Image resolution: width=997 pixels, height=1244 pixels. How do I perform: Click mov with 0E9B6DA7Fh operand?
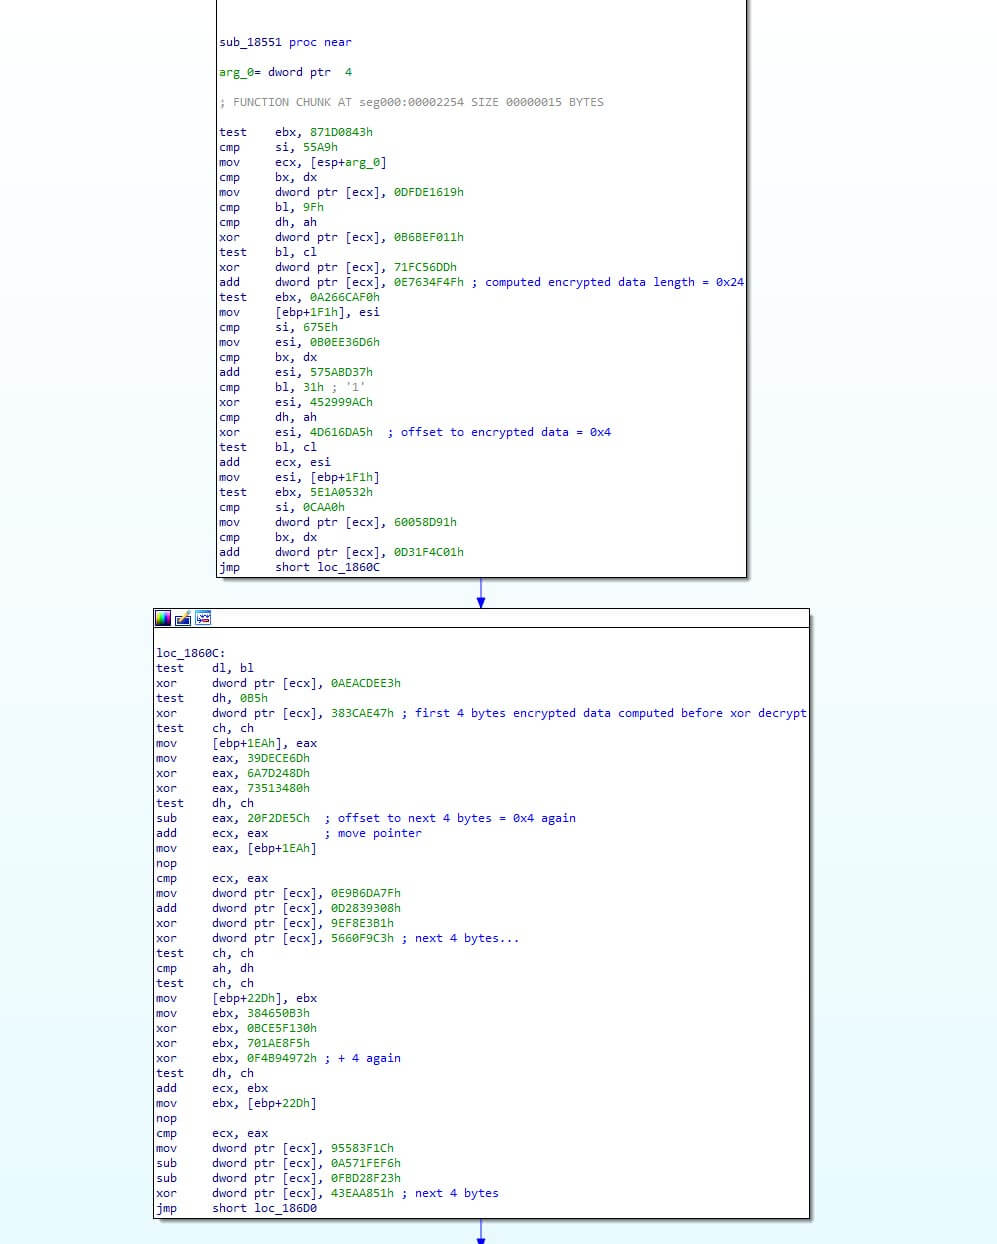tap(278, 893)
